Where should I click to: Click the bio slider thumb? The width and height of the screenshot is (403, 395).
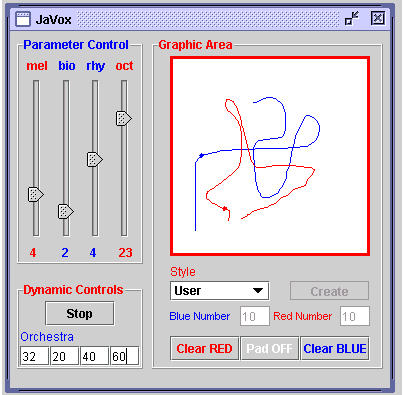pos(66,211)
